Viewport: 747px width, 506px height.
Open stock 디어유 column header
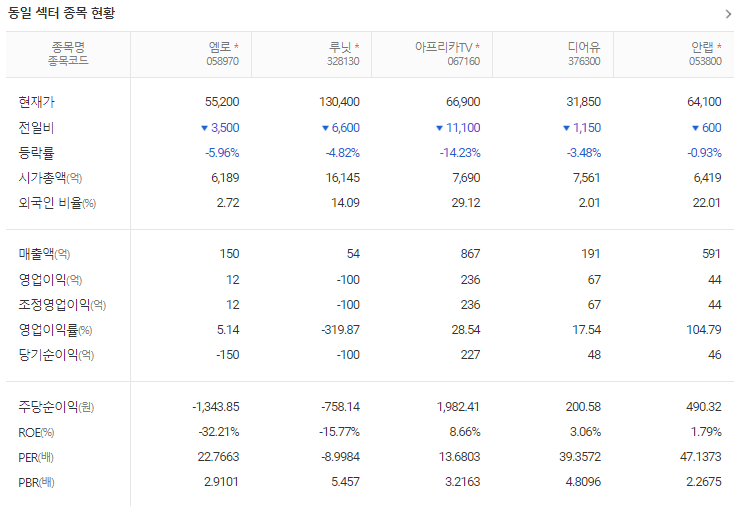click(x=584, y=47)
